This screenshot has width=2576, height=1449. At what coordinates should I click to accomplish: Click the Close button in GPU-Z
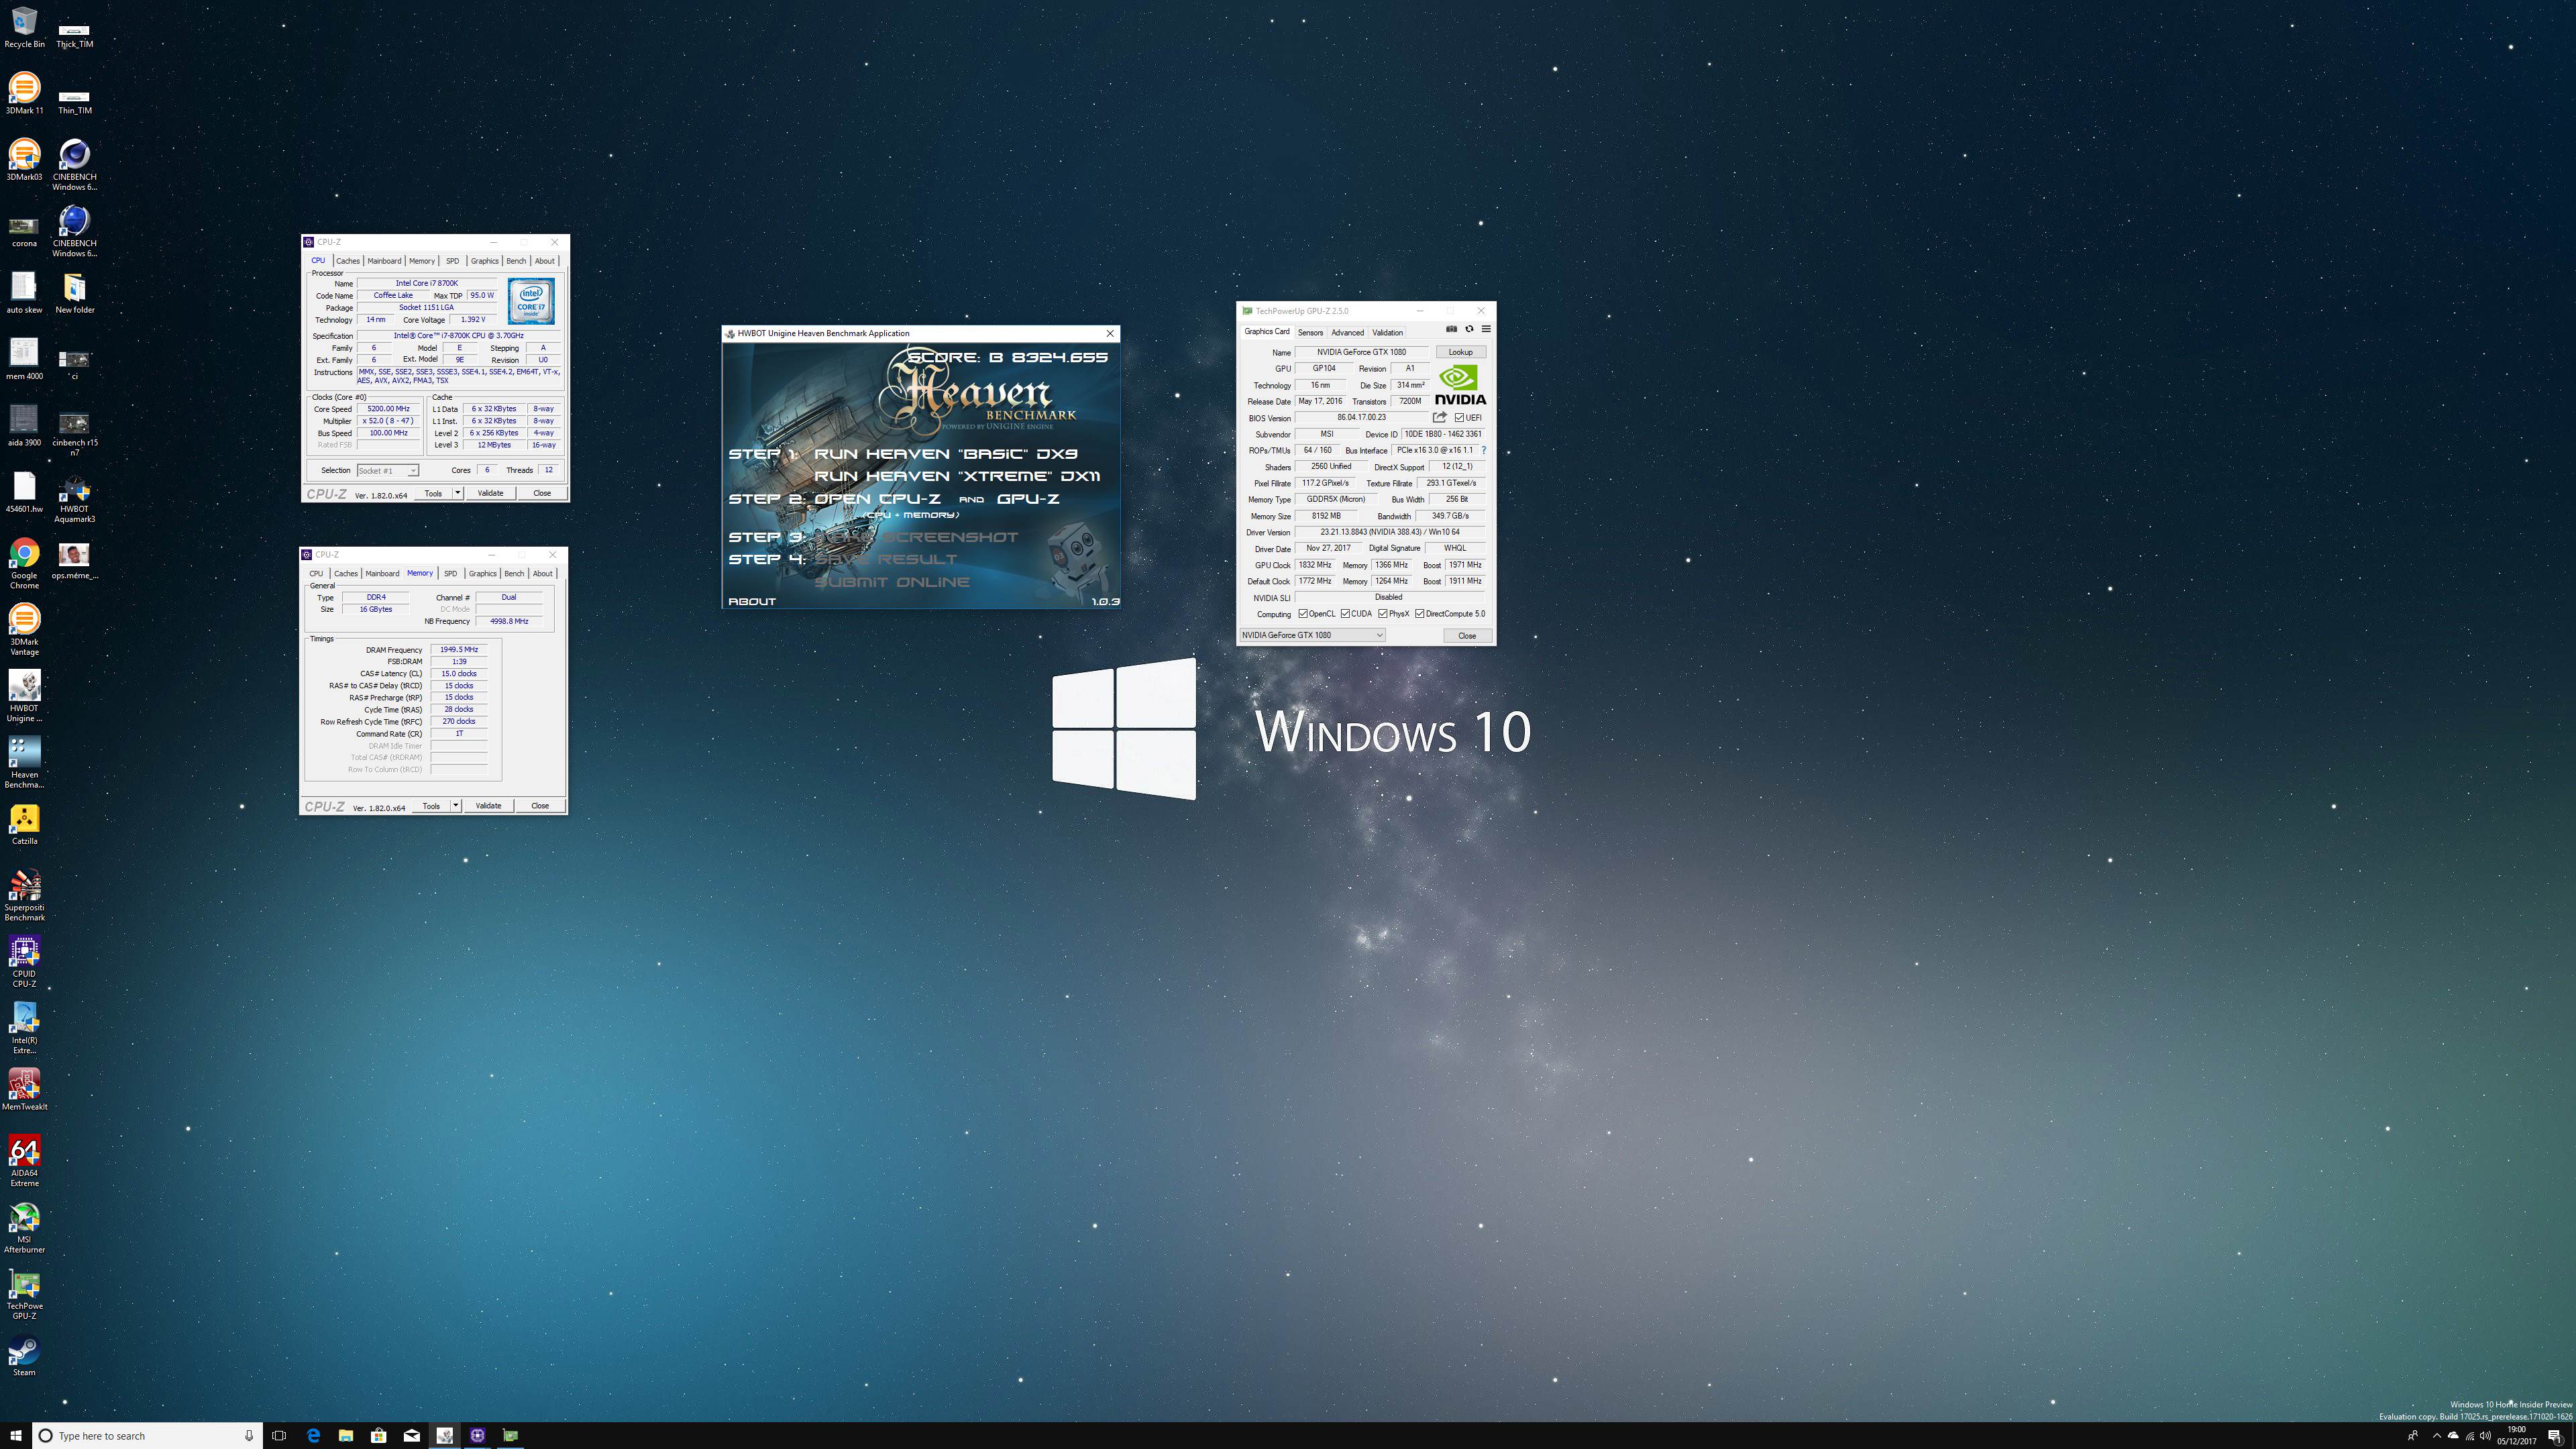coord(1467,635)
